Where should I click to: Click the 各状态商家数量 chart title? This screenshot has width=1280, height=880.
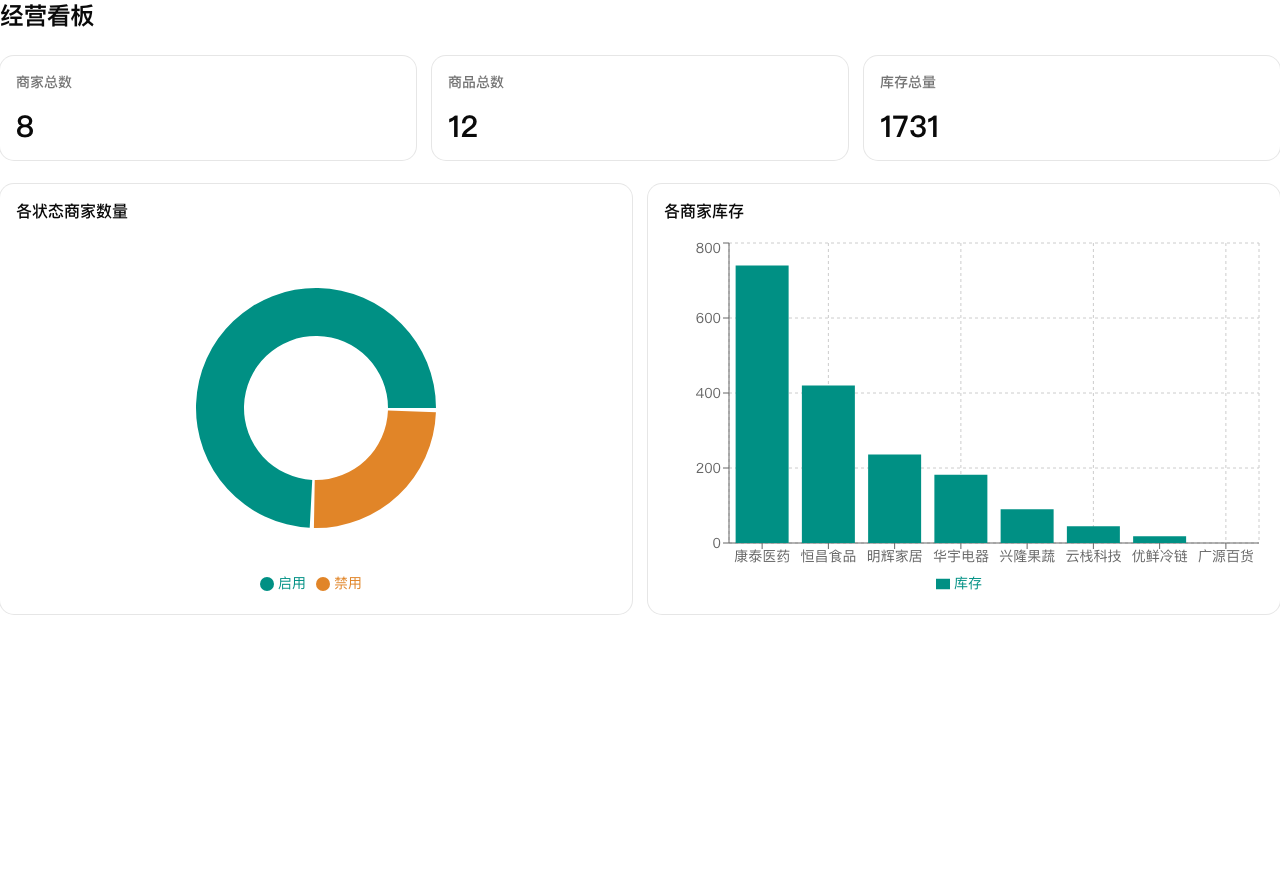(72, 211)
